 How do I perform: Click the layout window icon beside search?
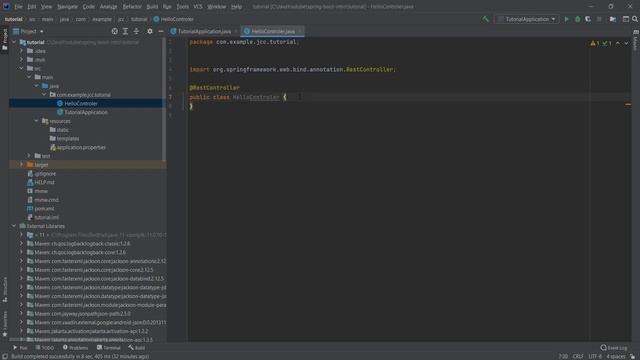(626, 19)
